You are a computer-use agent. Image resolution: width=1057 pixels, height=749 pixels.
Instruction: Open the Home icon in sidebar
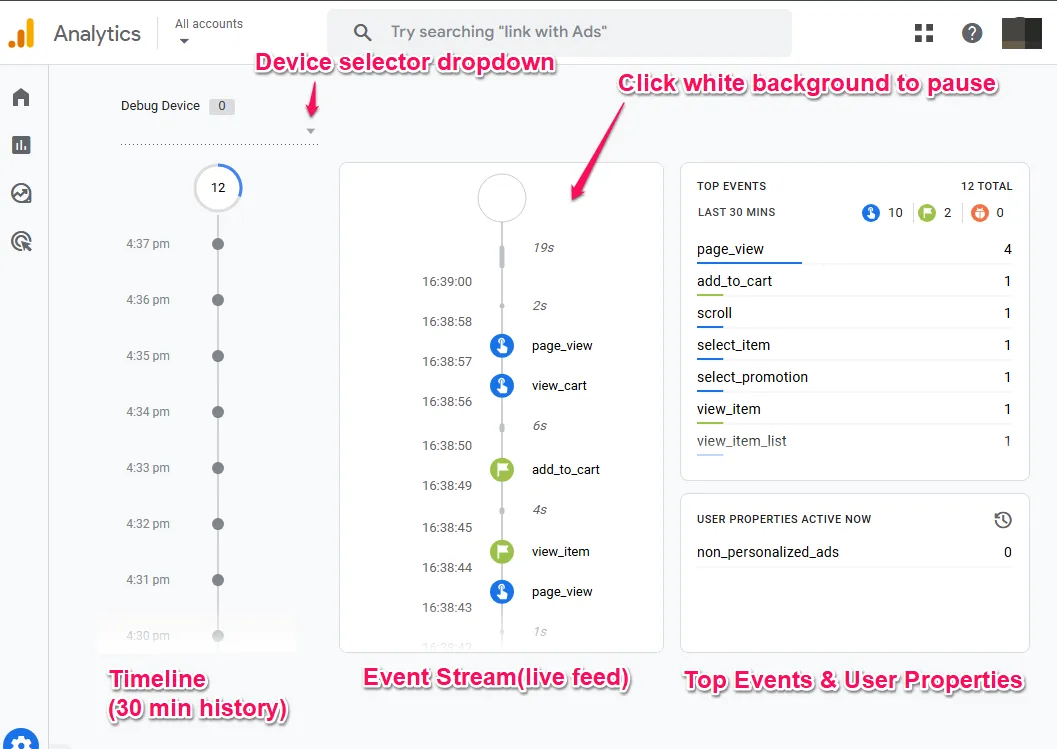point(21,97)
